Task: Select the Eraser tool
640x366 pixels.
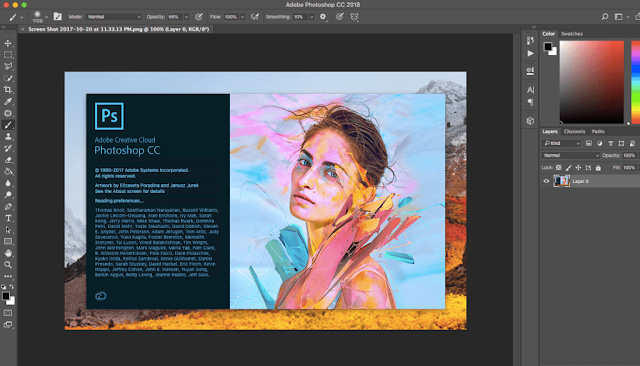Action: point(8,160)
